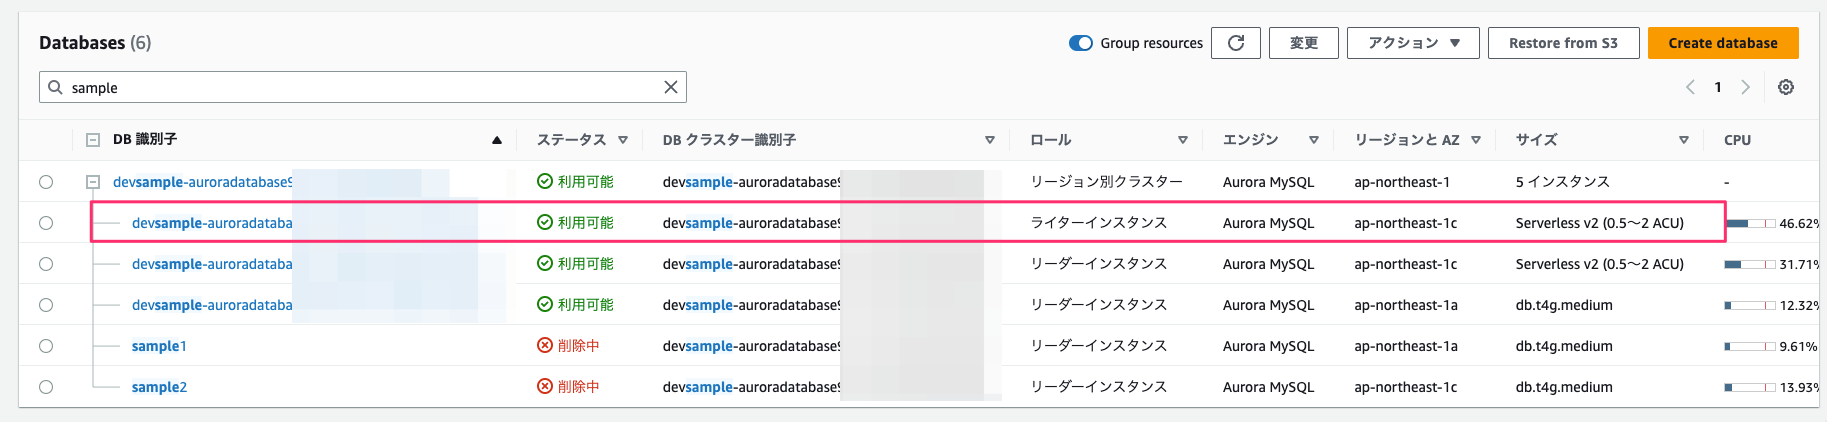Click inside the sample search field

(363, 87)
